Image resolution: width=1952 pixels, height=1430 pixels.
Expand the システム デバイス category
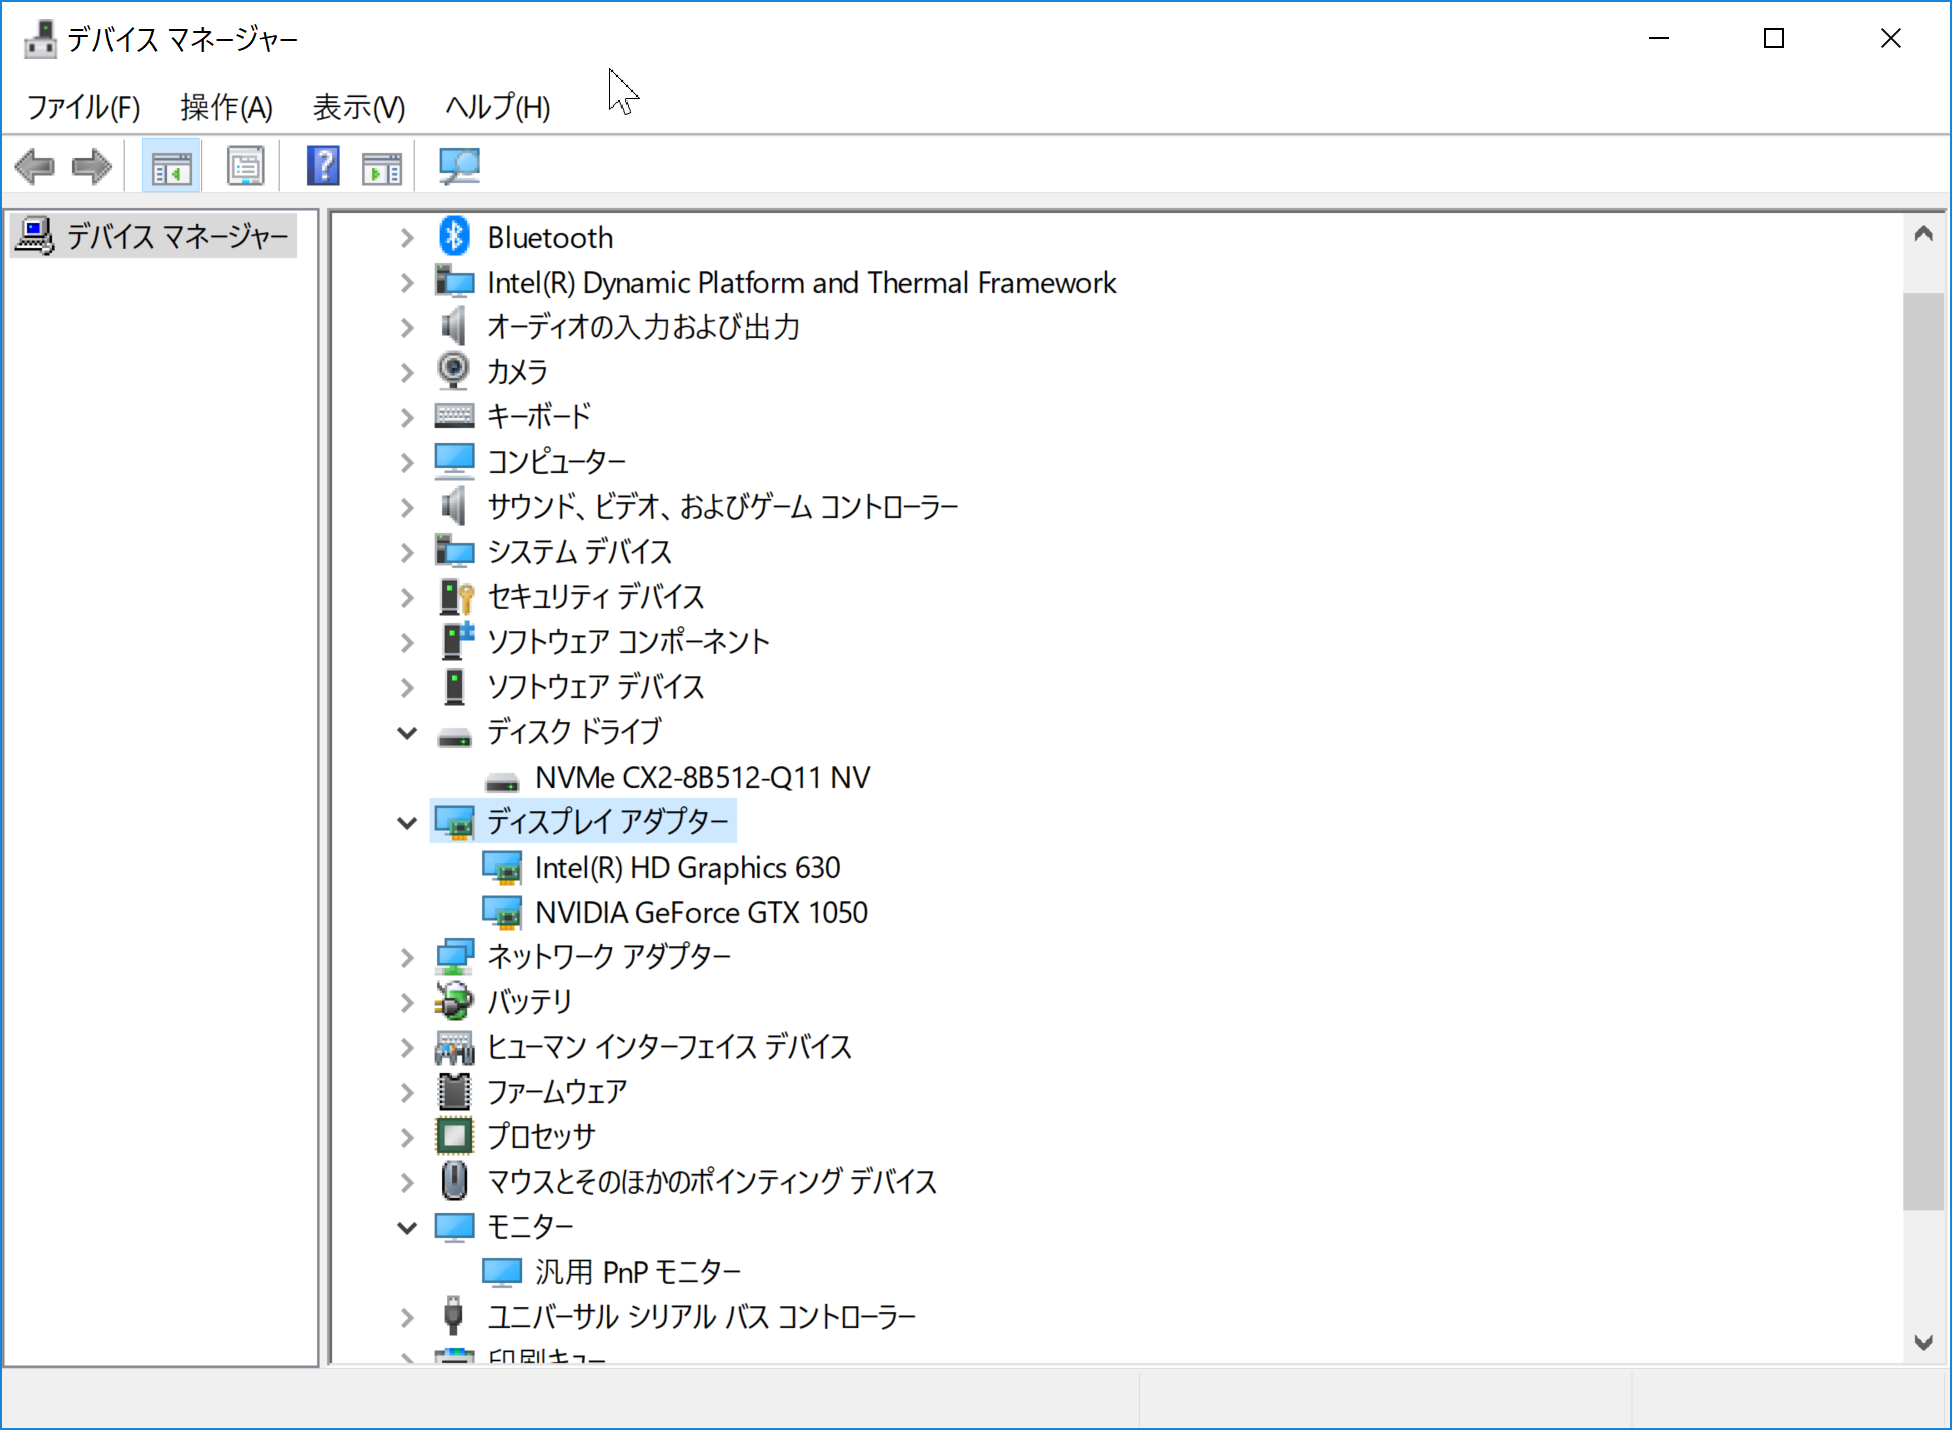tap(407, 553)
